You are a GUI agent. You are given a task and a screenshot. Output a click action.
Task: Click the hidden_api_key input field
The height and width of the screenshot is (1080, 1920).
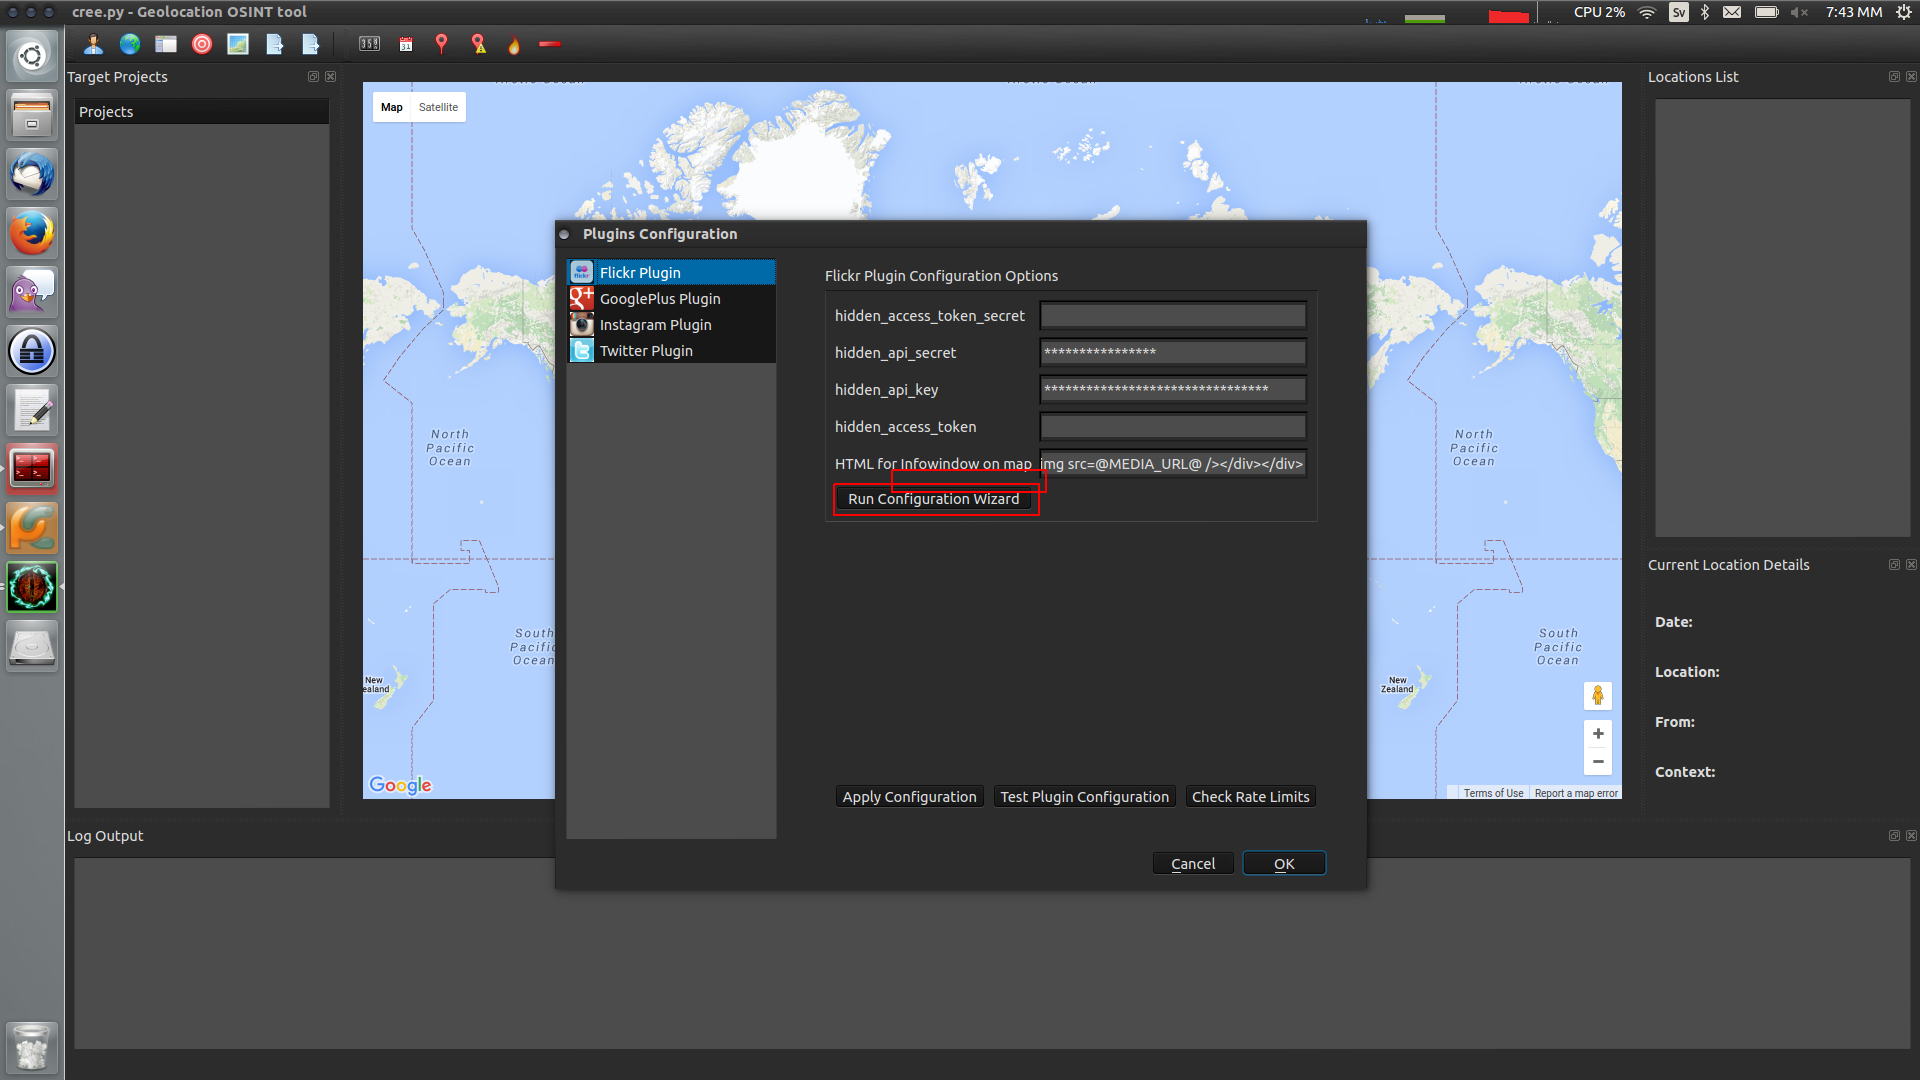point(1173,389)
